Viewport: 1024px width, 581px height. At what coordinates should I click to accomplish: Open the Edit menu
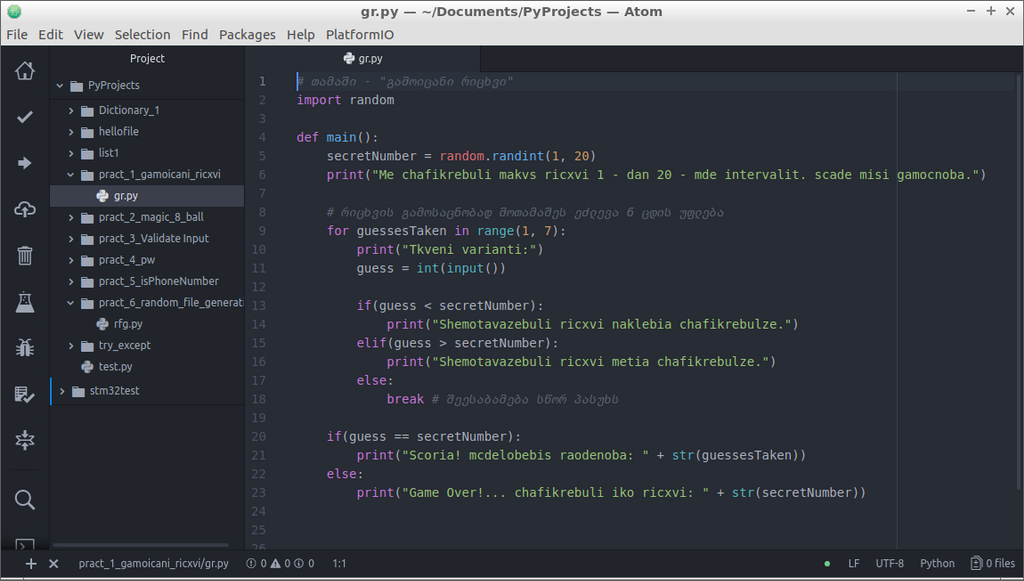(50, 35)
